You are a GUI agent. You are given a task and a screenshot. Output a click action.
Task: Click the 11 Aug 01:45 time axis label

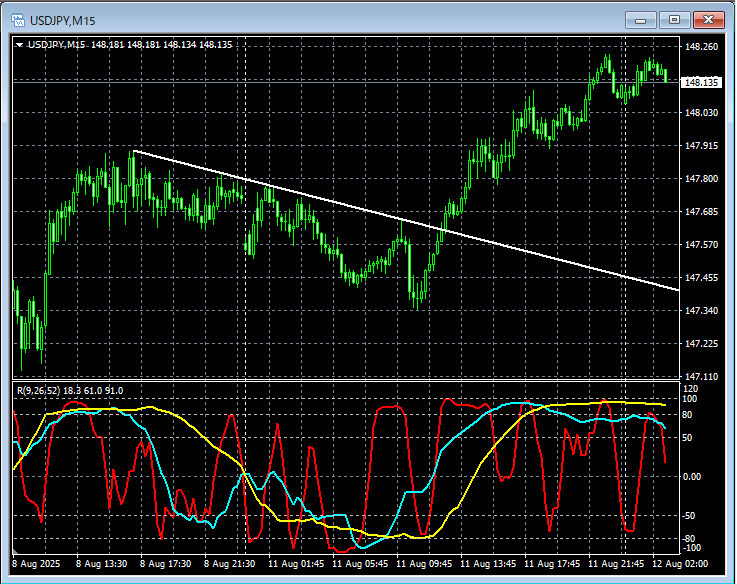coord(296,563)
